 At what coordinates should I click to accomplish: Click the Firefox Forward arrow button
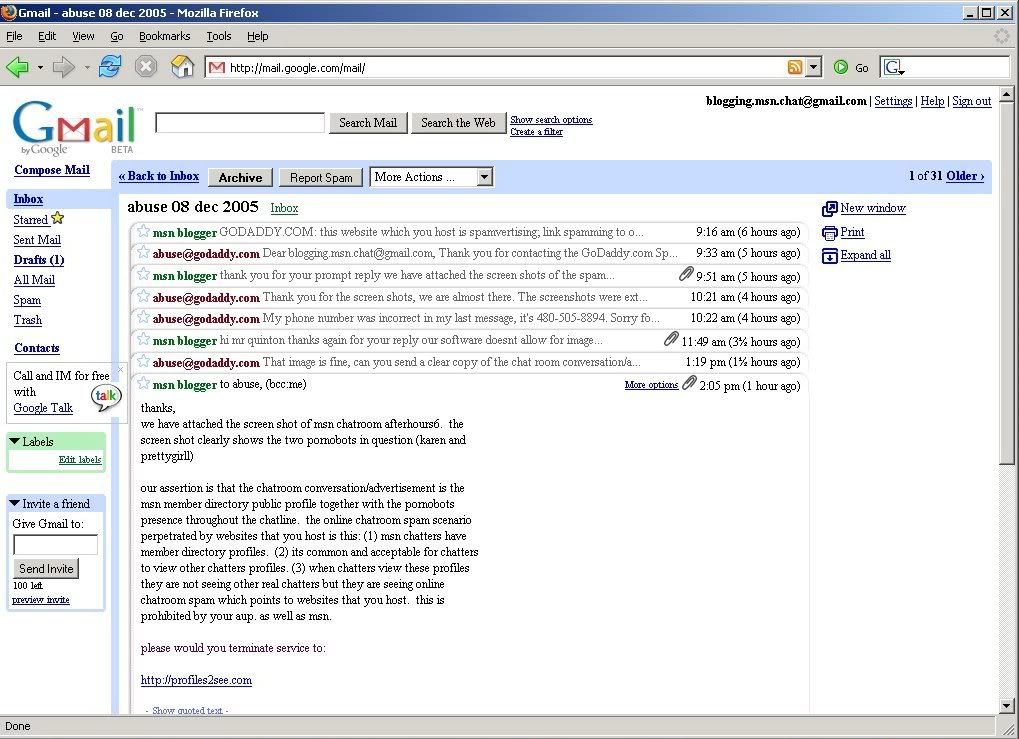(64, 67)
